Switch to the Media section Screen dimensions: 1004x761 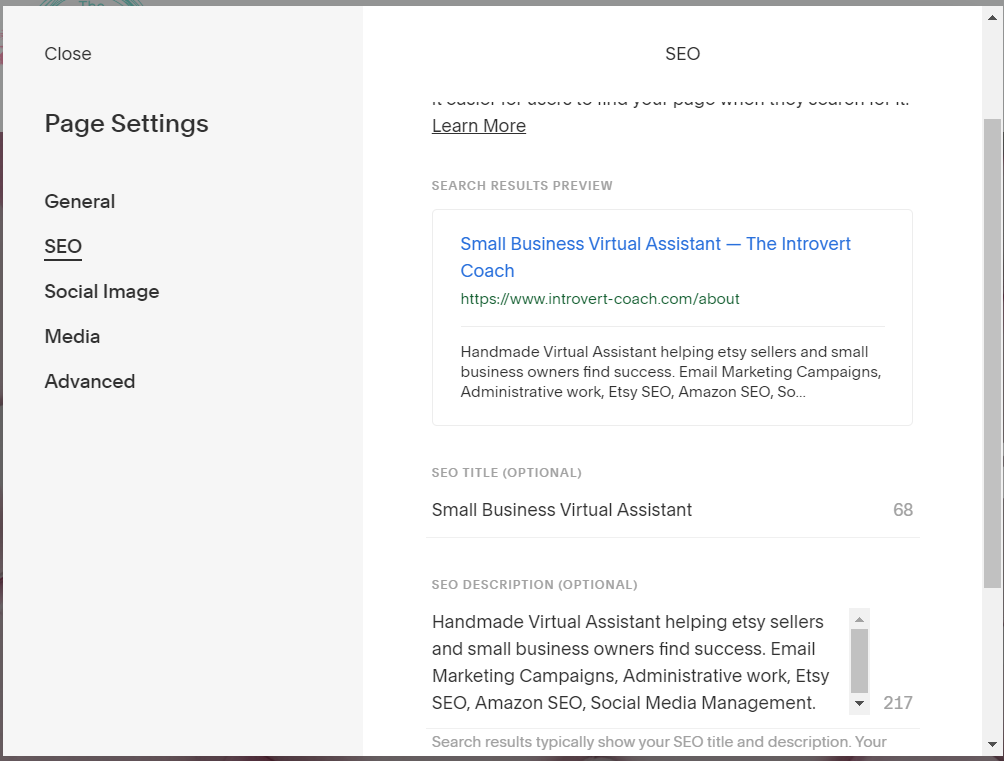pyautogui.click(x=72, y=336)
